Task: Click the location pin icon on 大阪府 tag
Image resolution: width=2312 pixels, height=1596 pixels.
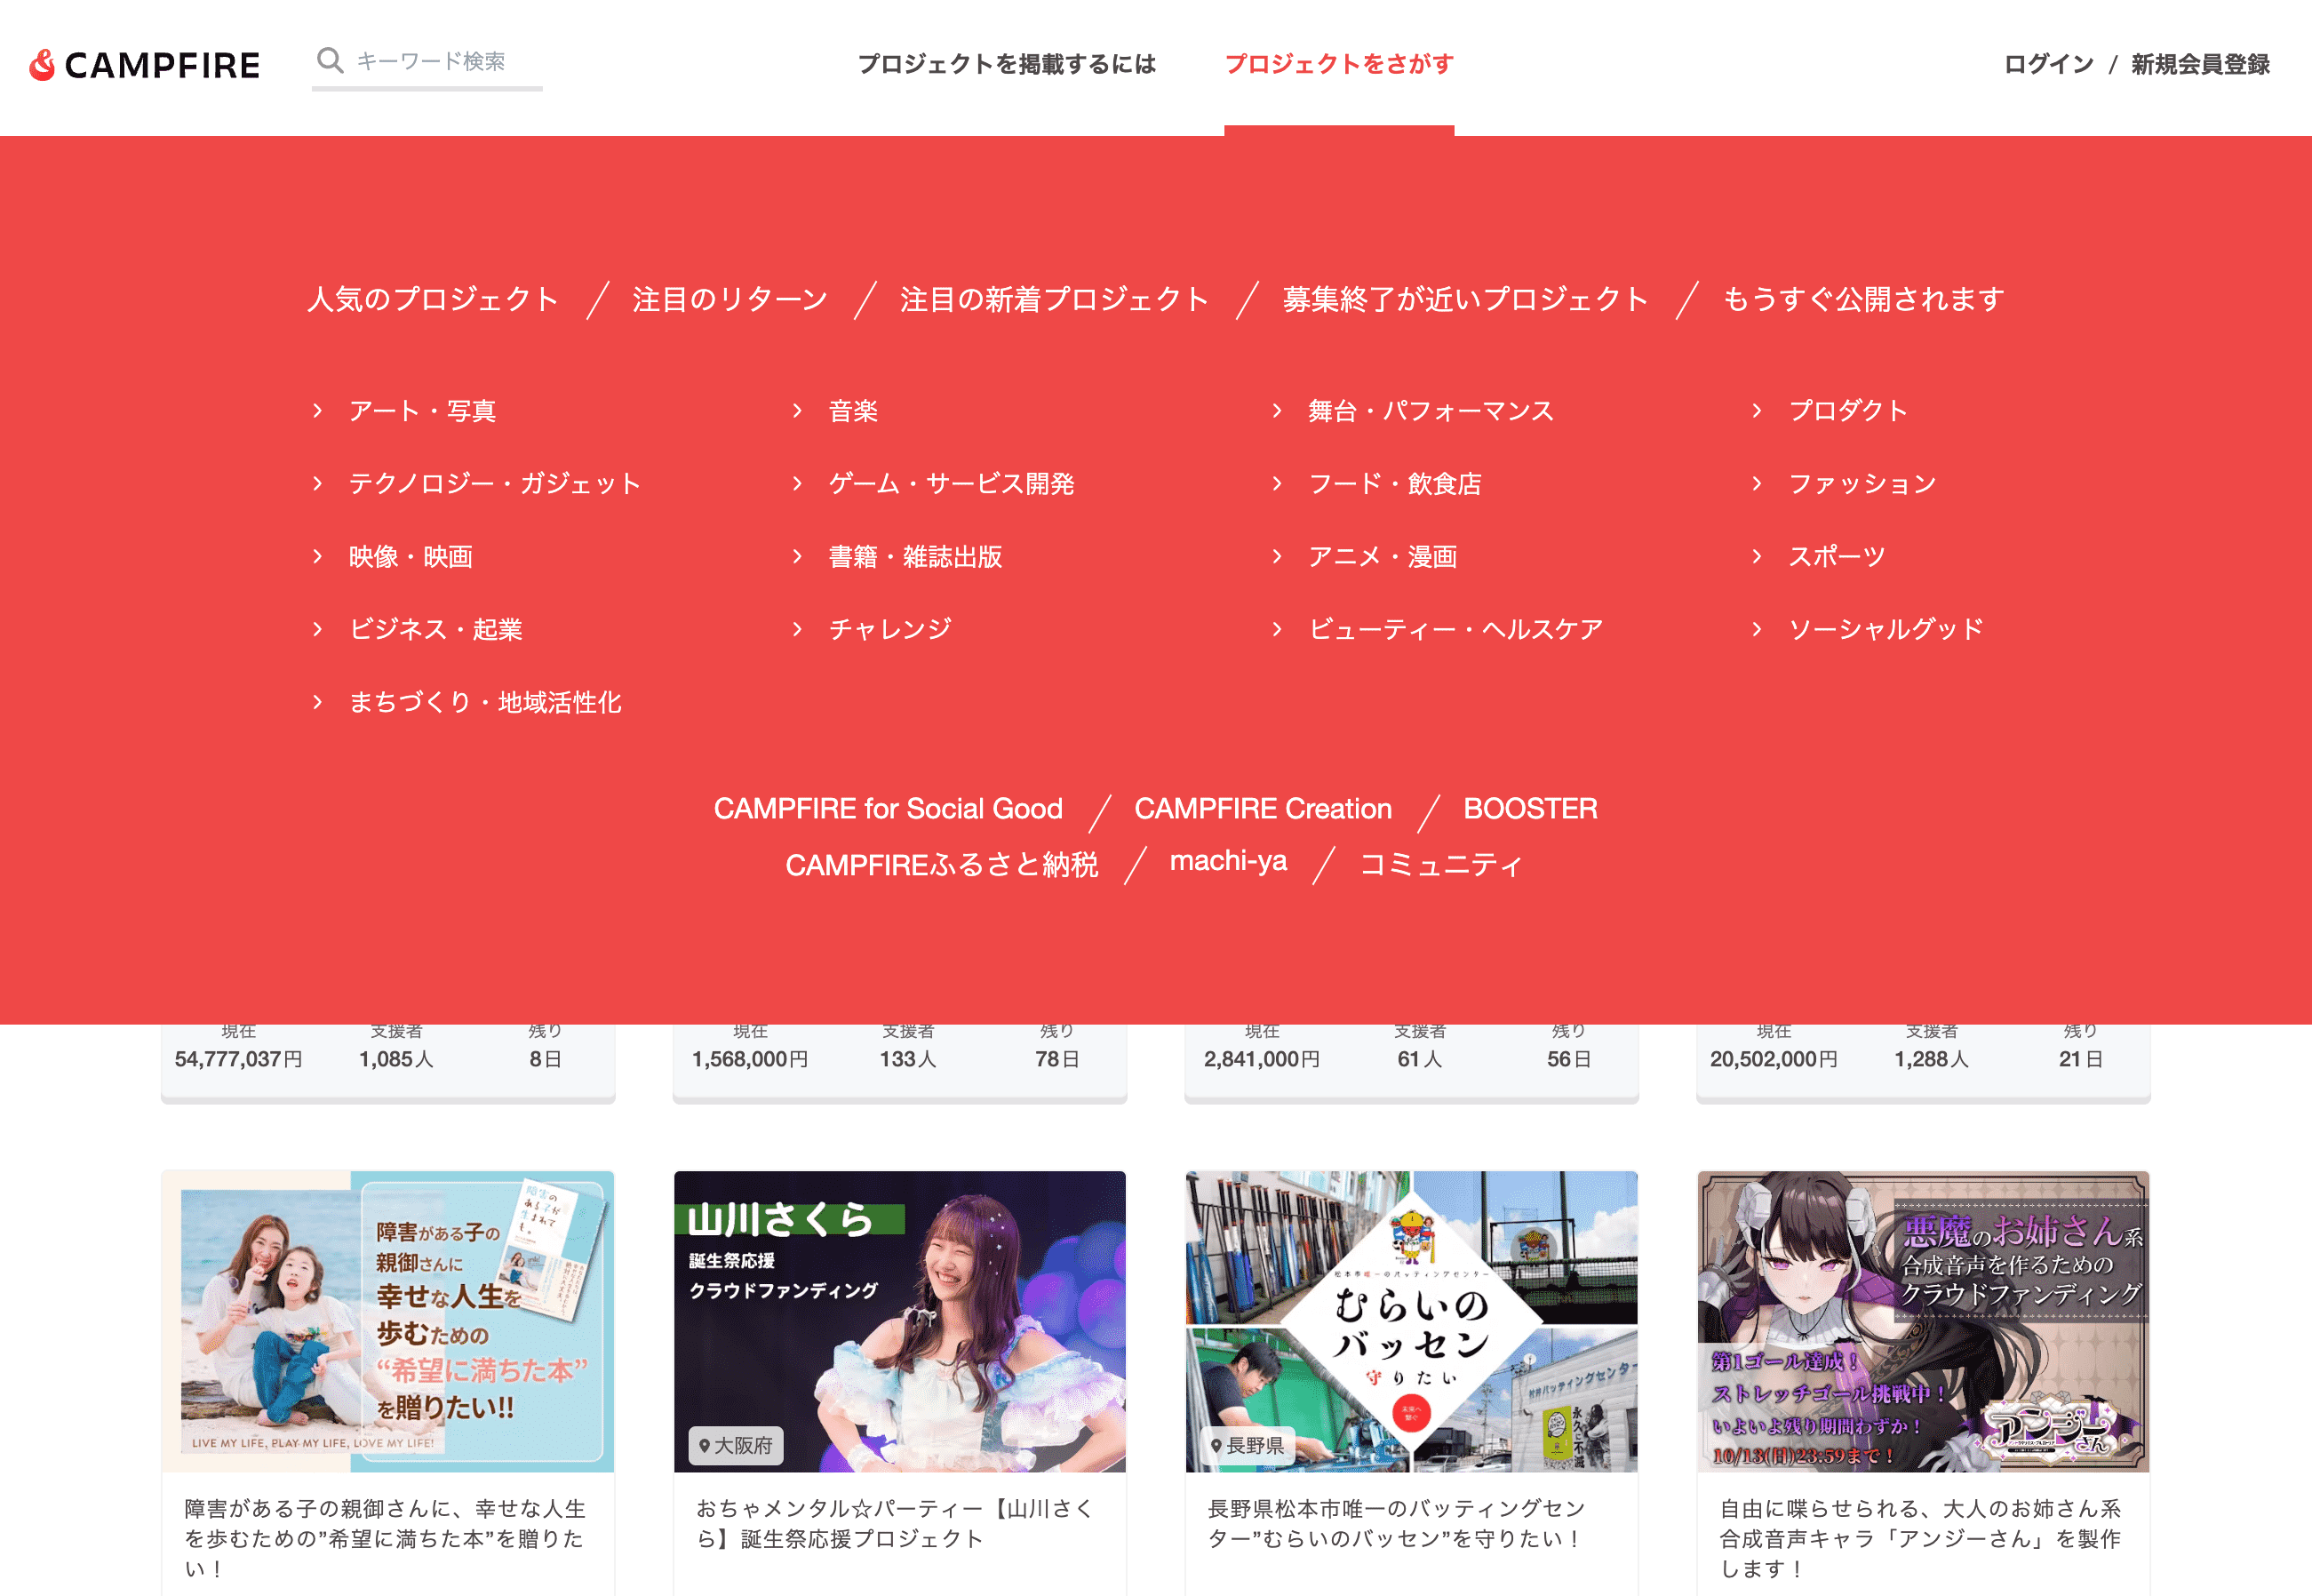Action: pyautogui.click(x=704, y=1446)
